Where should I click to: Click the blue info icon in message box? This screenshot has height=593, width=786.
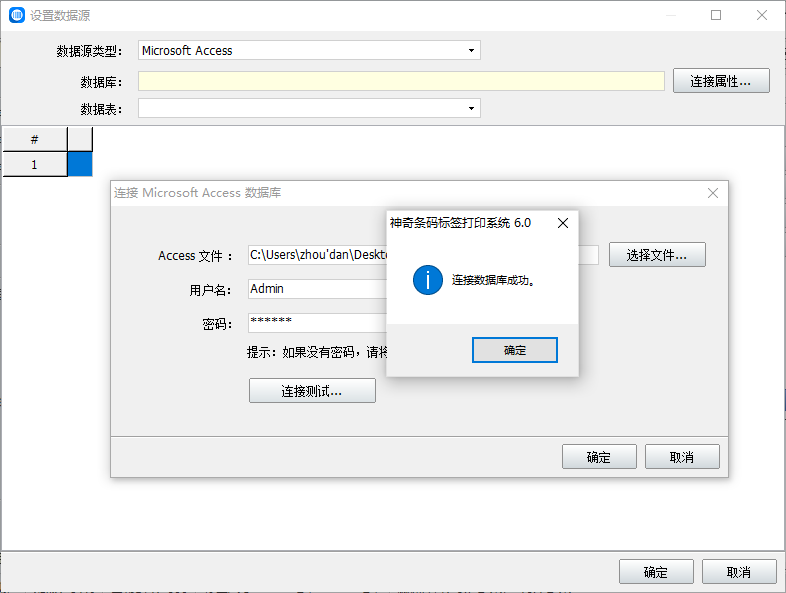(427, 280)
